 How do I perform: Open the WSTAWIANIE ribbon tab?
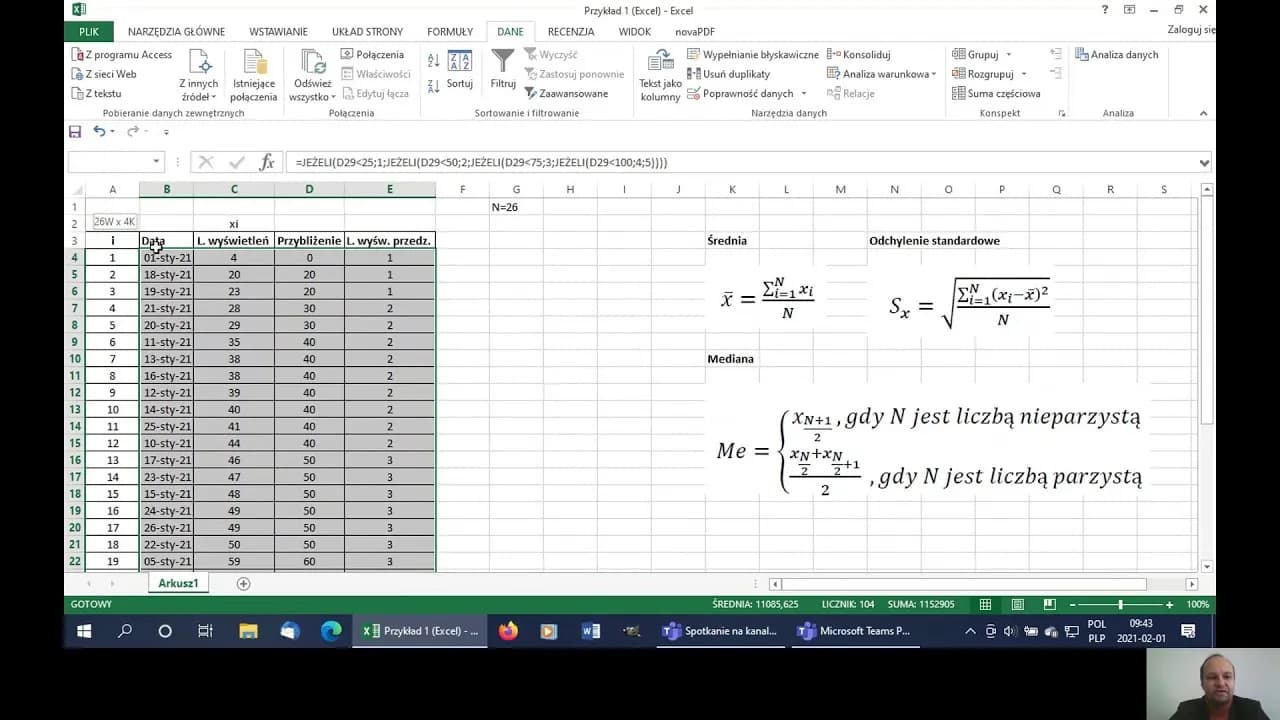coord(278,32)
